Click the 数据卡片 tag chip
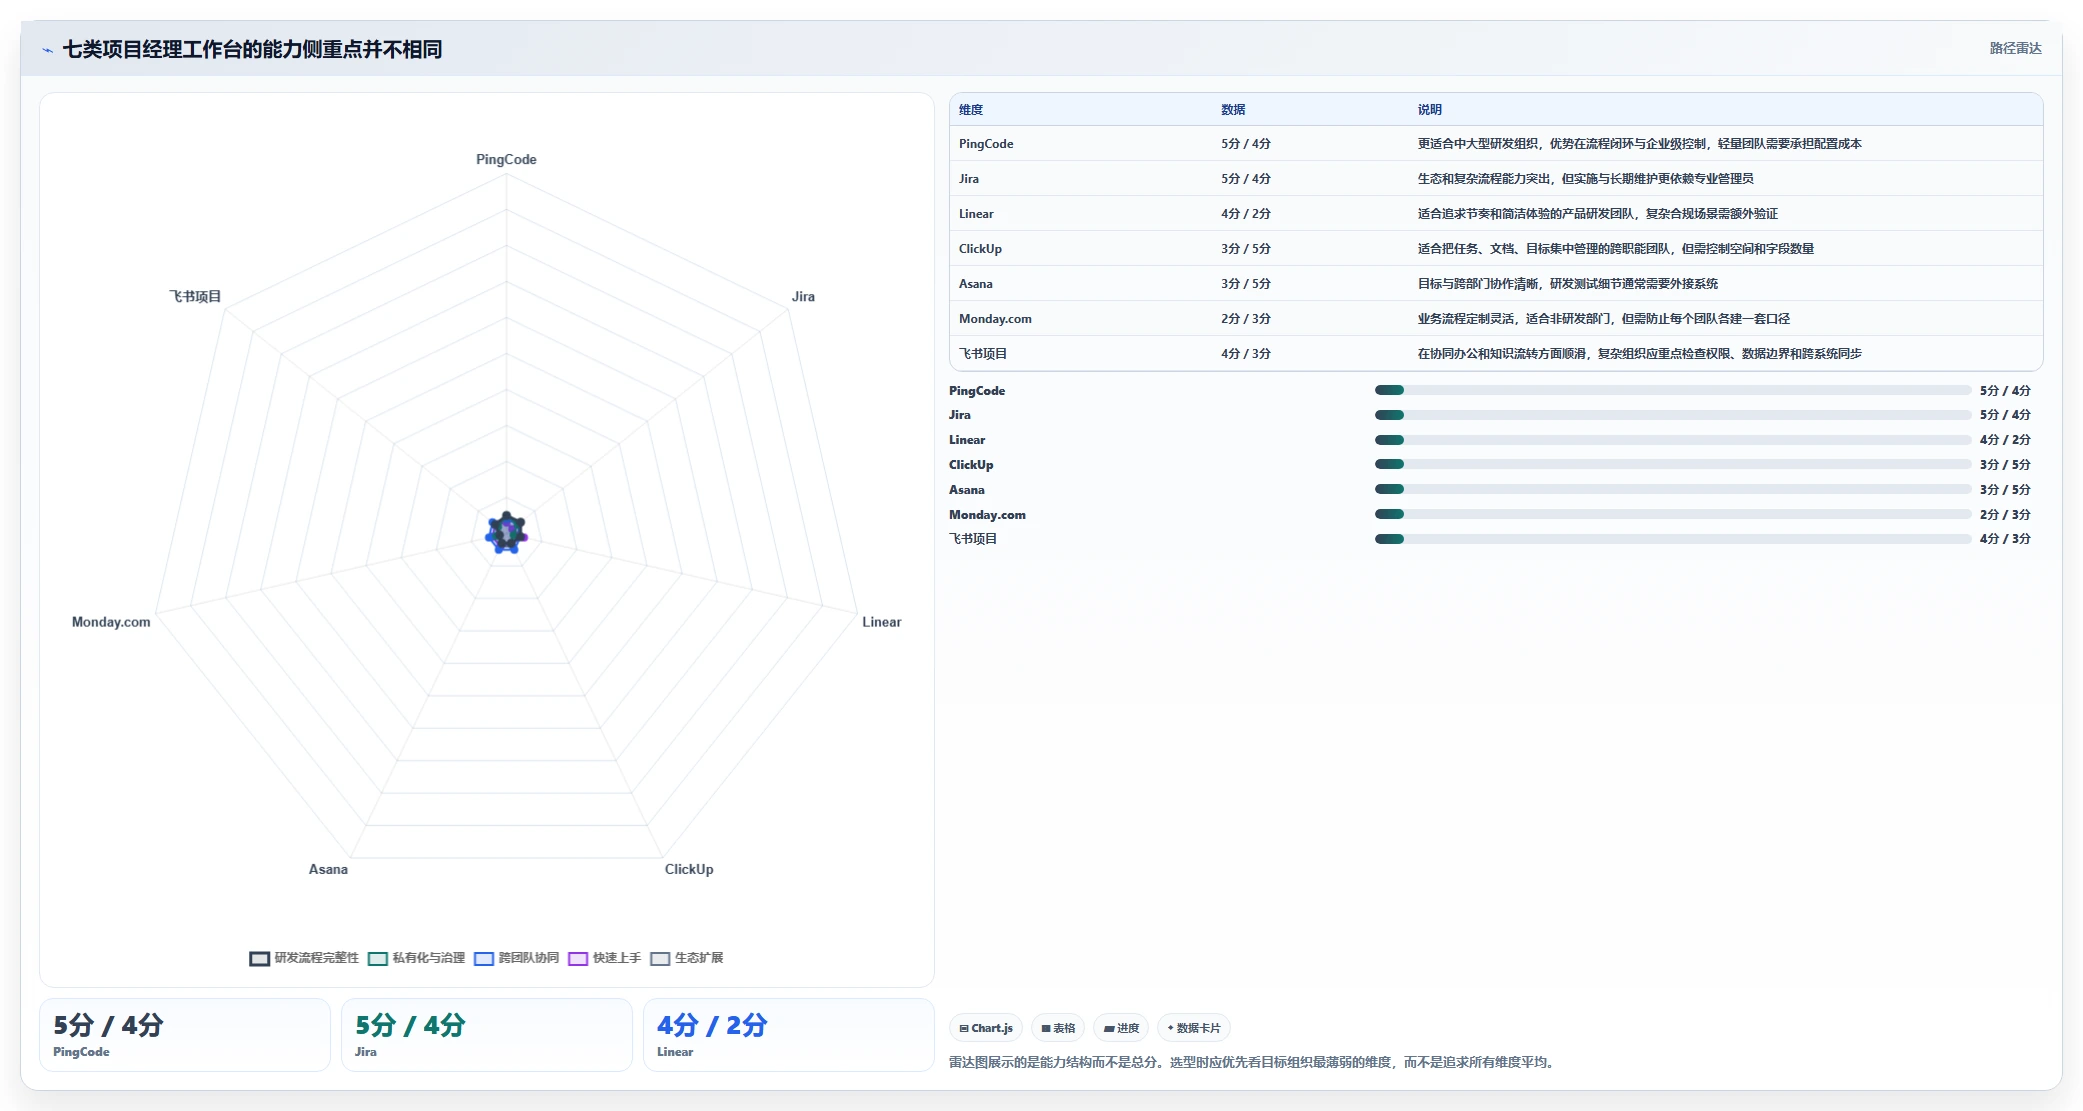 click(1194, 1028)
